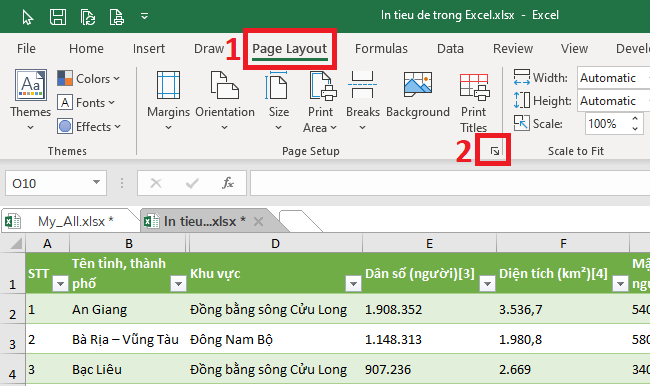Select the Page Layout ribbon tab

290,49
